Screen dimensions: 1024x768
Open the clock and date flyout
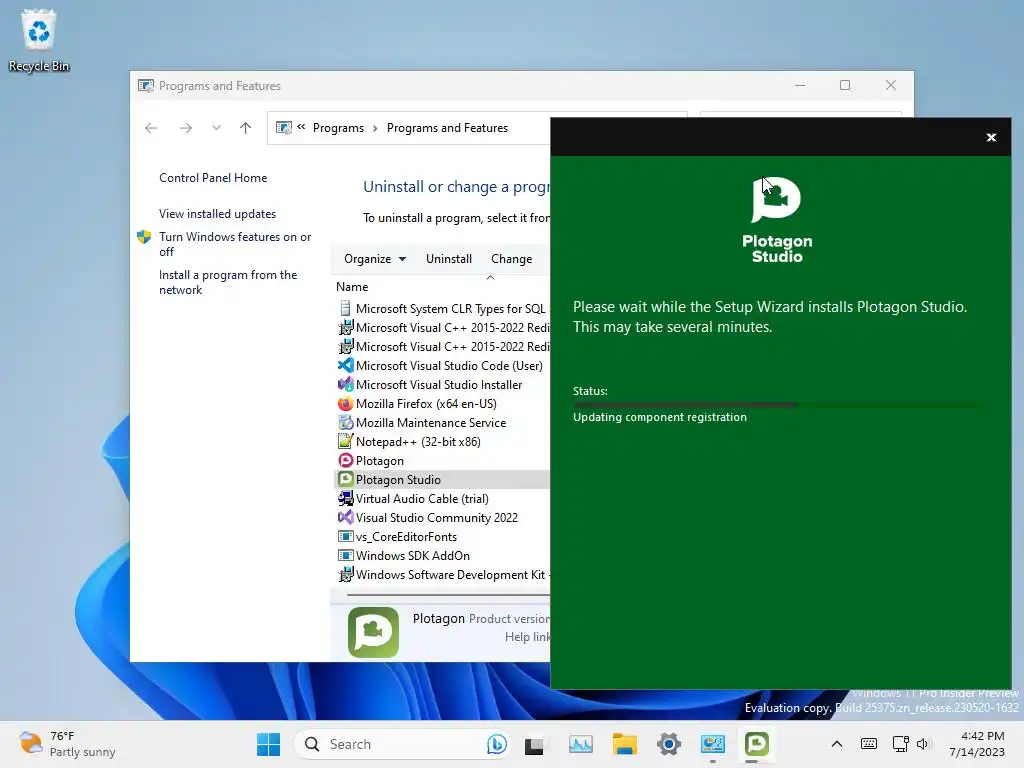(977, 744)
